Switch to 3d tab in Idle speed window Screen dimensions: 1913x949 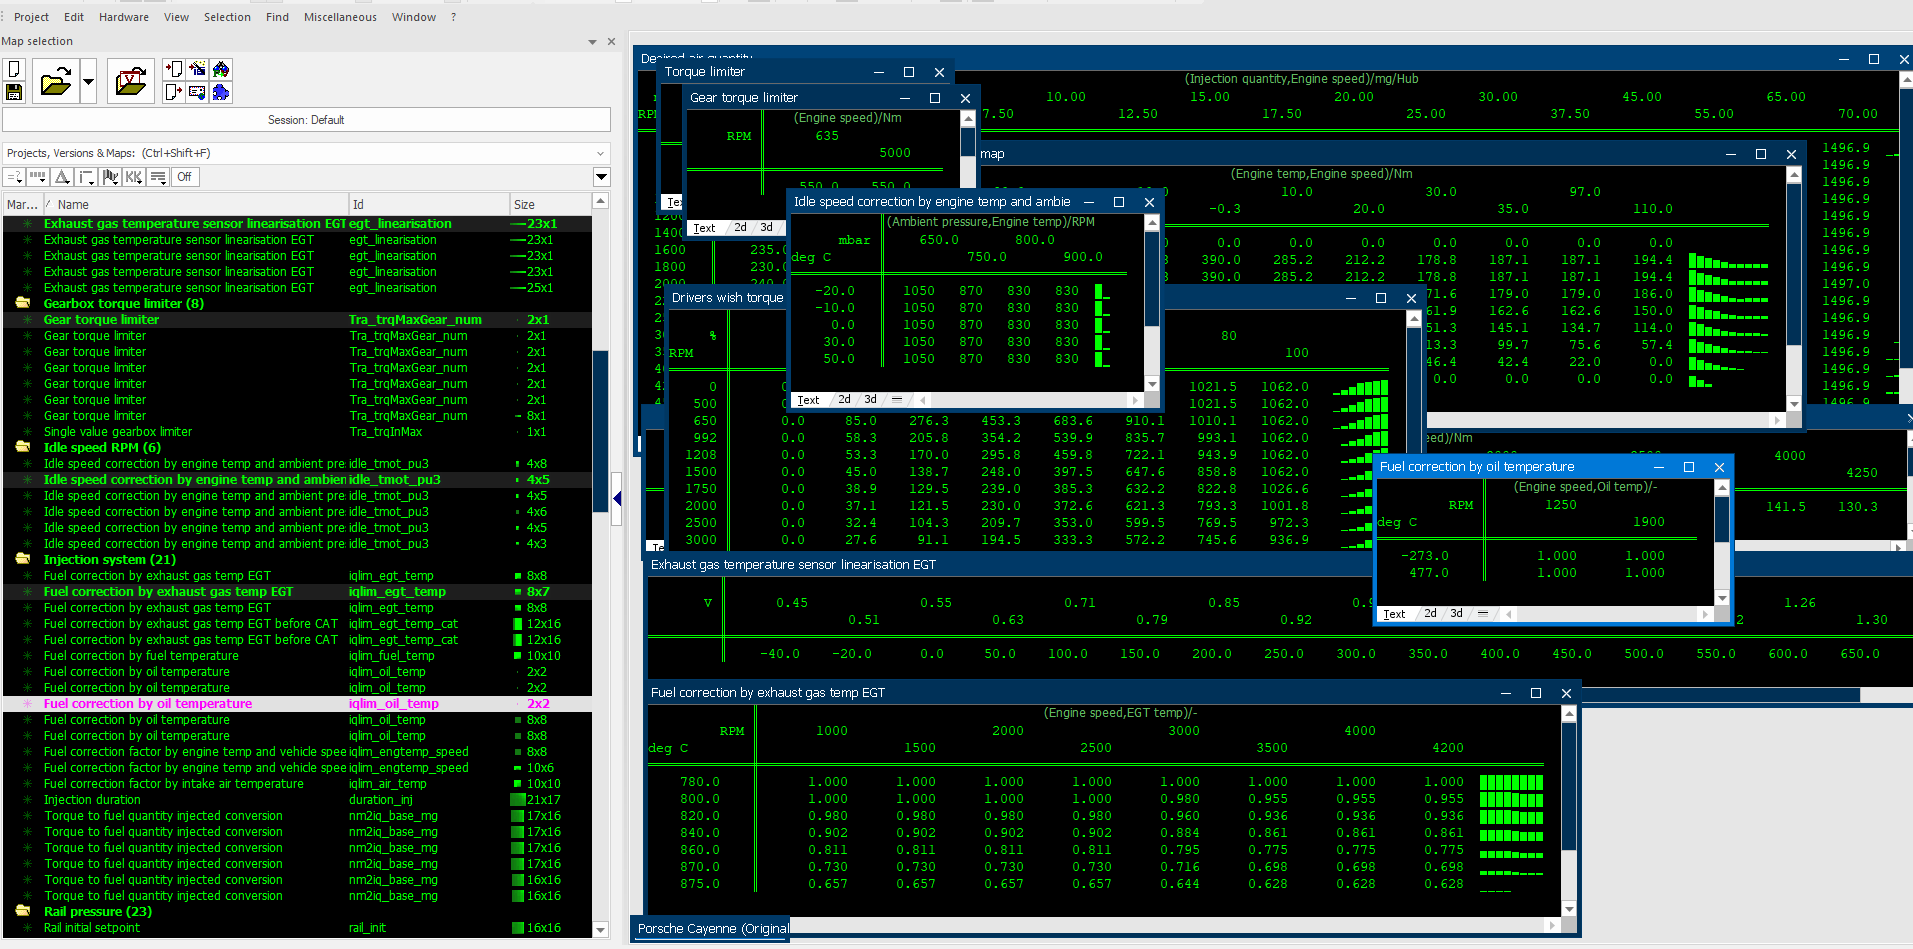click(870, 400)
